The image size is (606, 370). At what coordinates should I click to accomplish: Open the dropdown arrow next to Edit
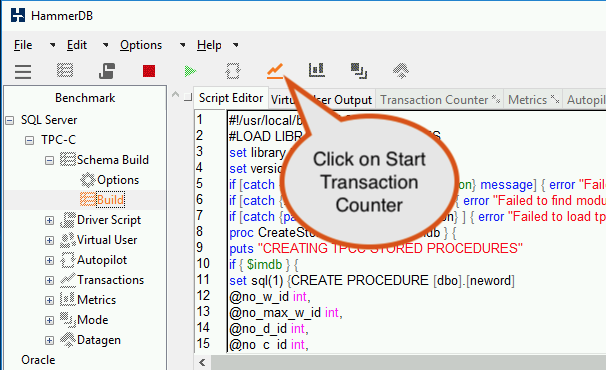coord(106,45)
